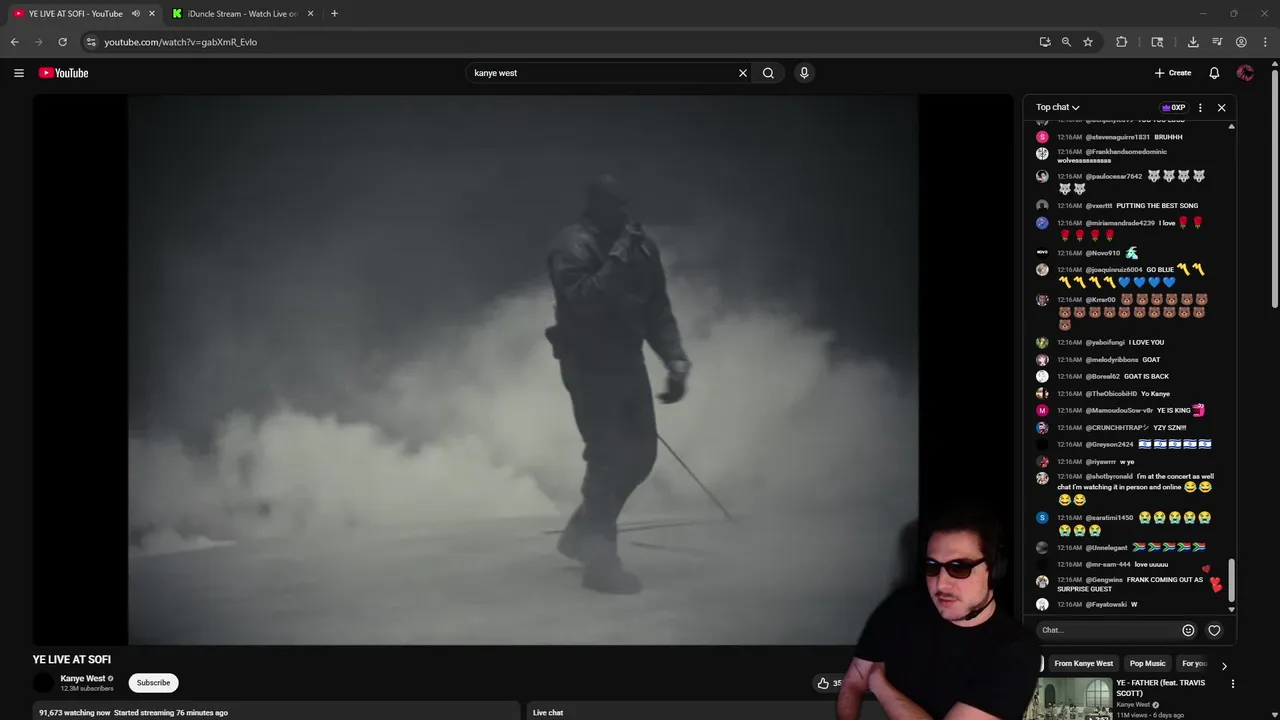The height and width of the screenshot is (720, 1280).
Task: Show more chips with right arrow
Action: click(x=1224, y=665)
